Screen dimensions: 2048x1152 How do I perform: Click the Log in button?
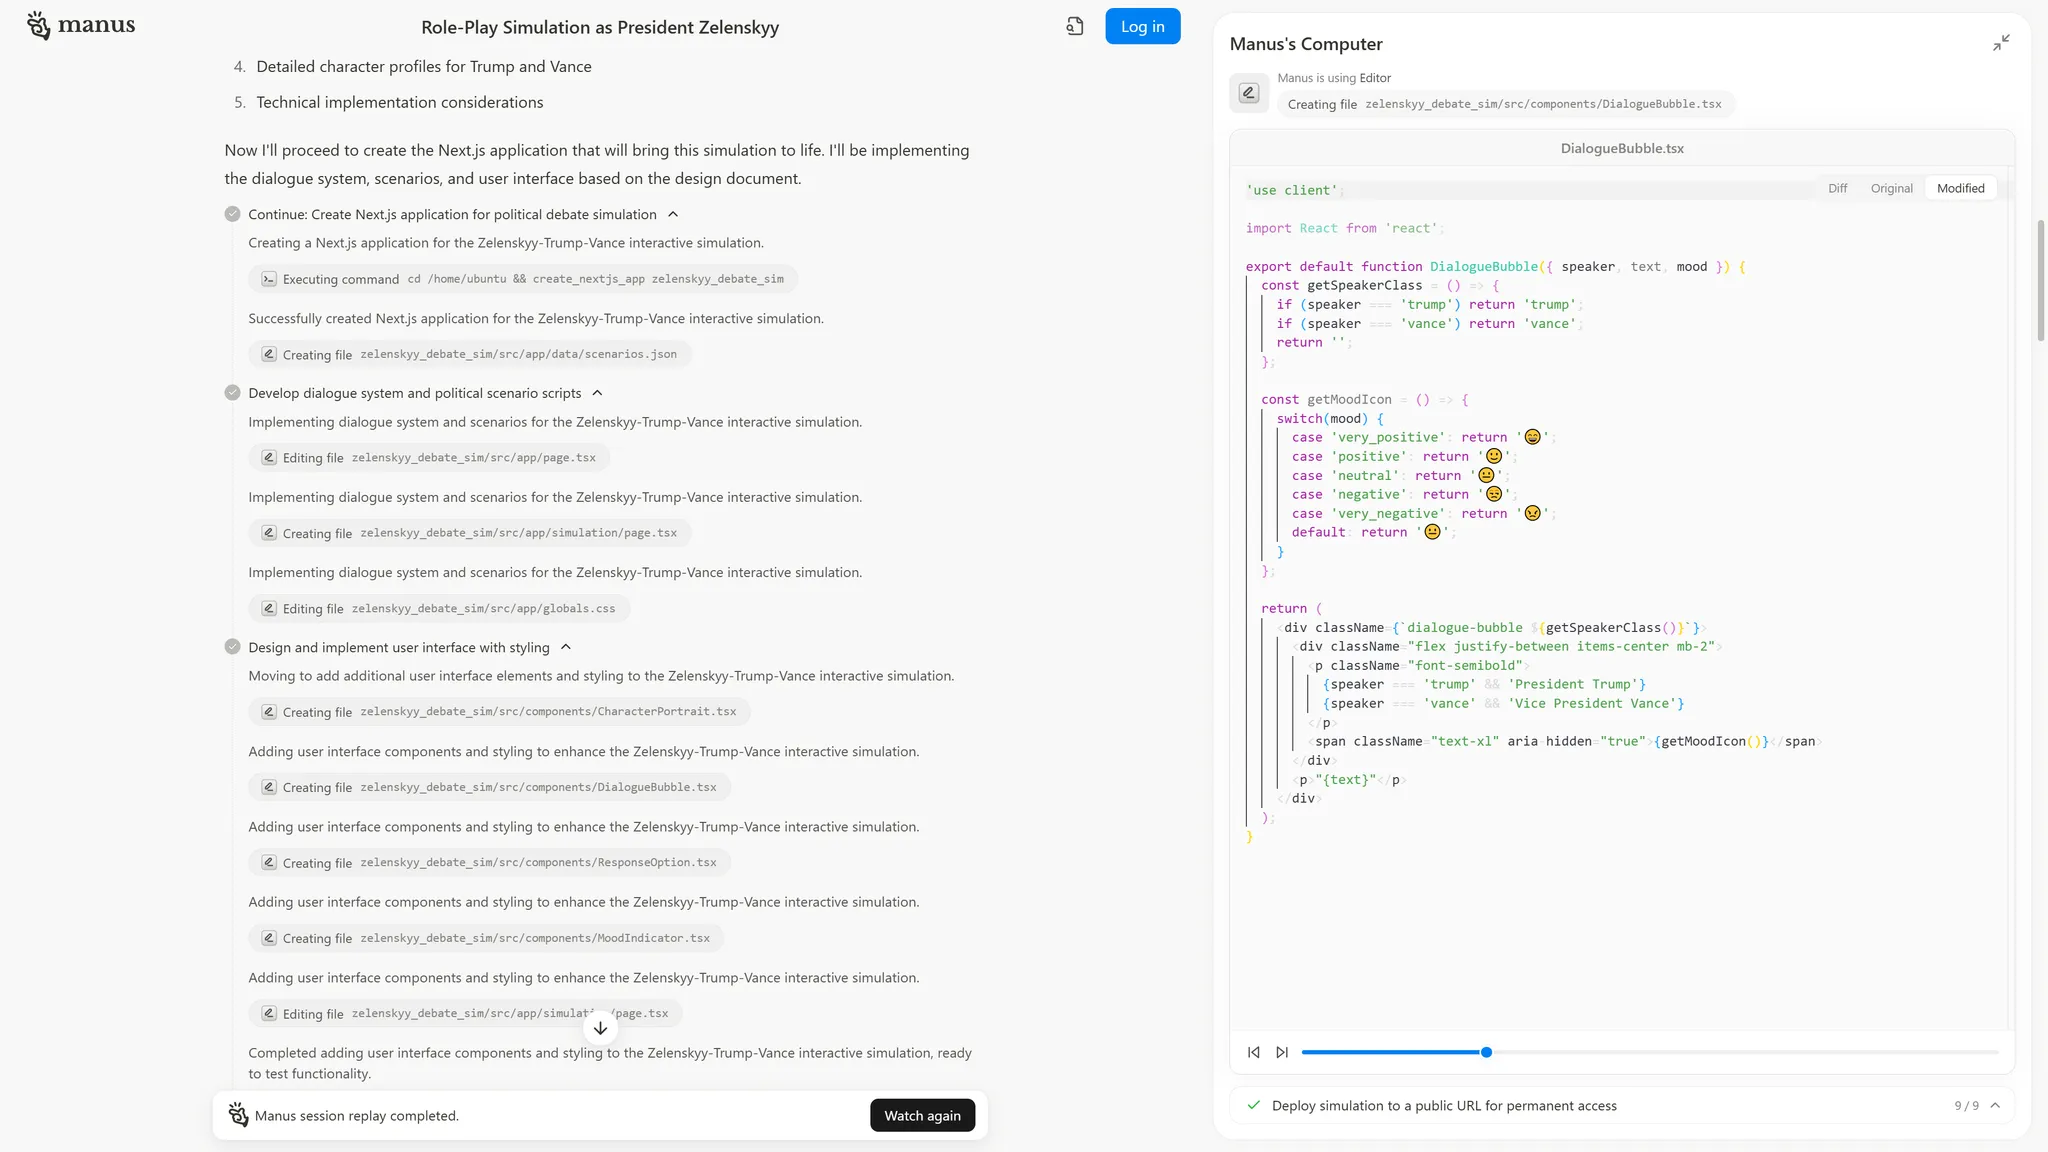(1142, 27)
